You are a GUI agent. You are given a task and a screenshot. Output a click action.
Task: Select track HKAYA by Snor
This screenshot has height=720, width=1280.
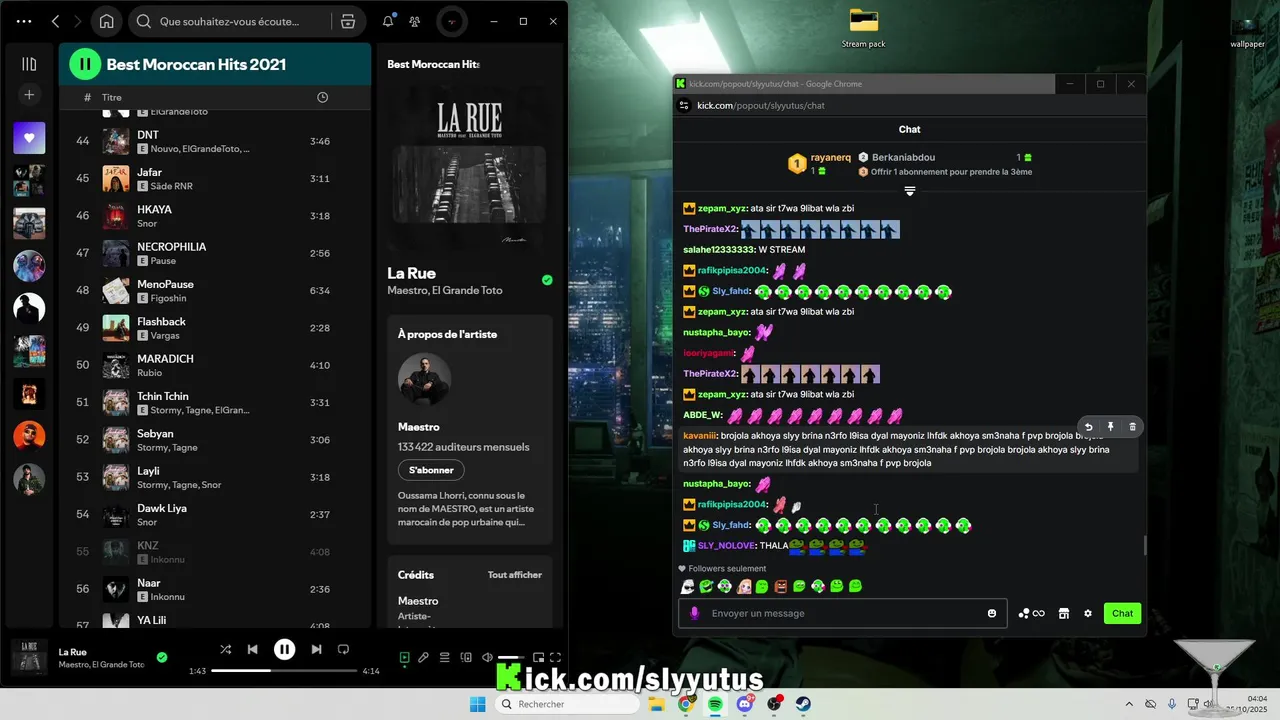click(213, 216)
